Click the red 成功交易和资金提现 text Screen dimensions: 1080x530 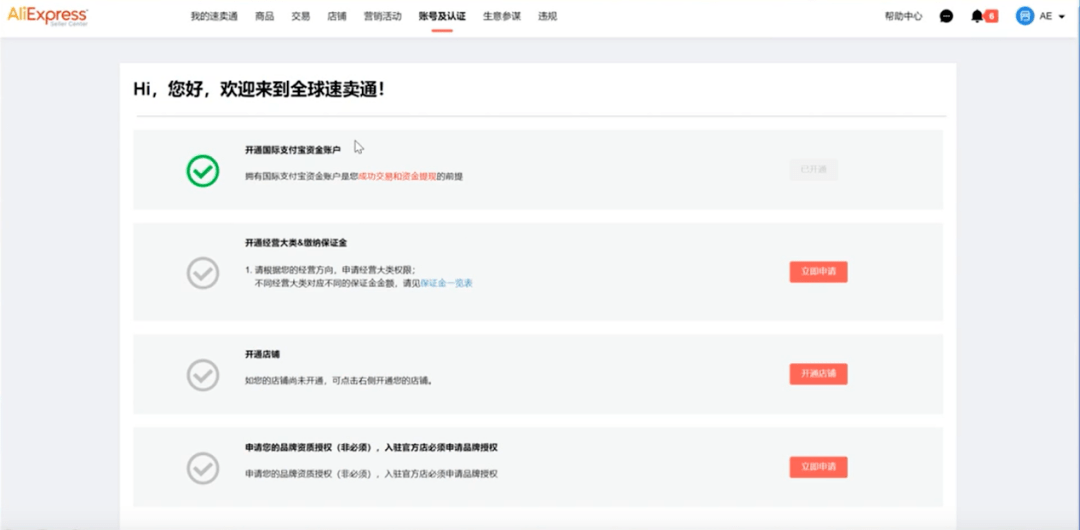397,176
